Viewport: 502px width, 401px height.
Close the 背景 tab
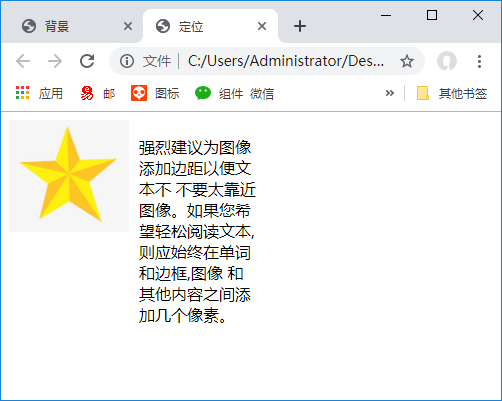(128, 26)
